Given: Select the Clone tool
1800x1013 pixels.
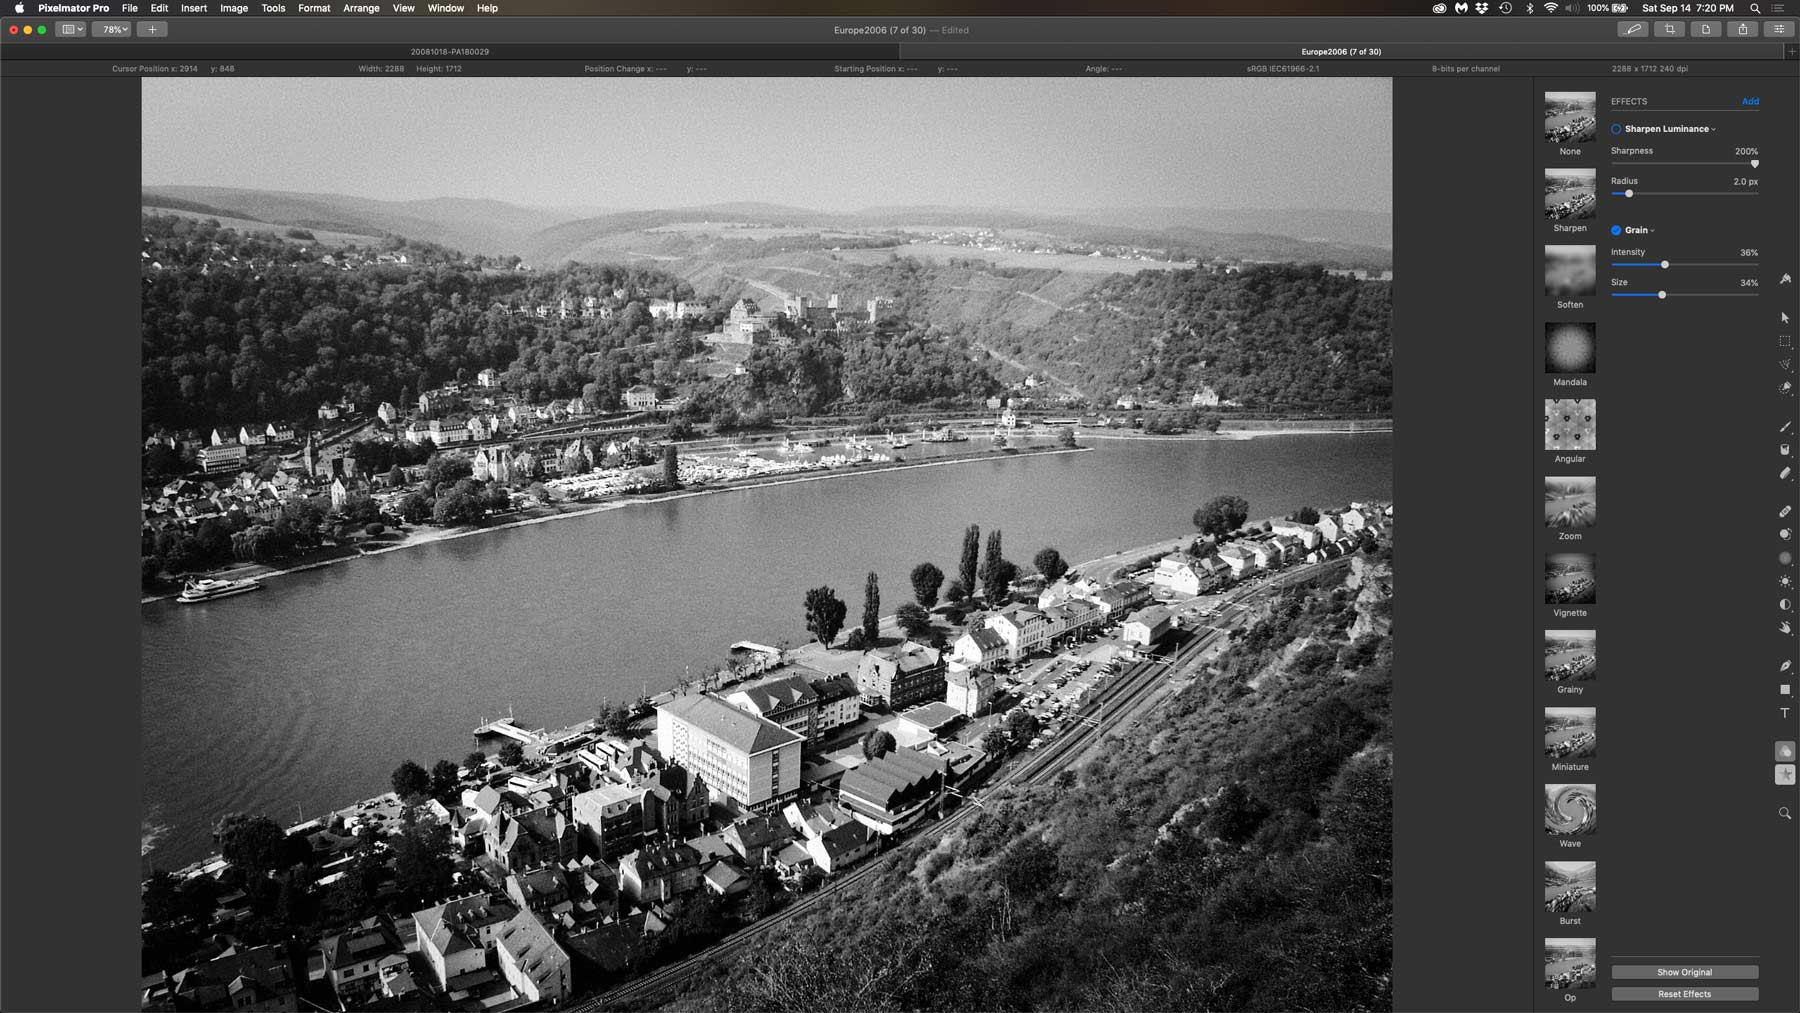Looking at the screenshot, I should [x=1785, y=534].
